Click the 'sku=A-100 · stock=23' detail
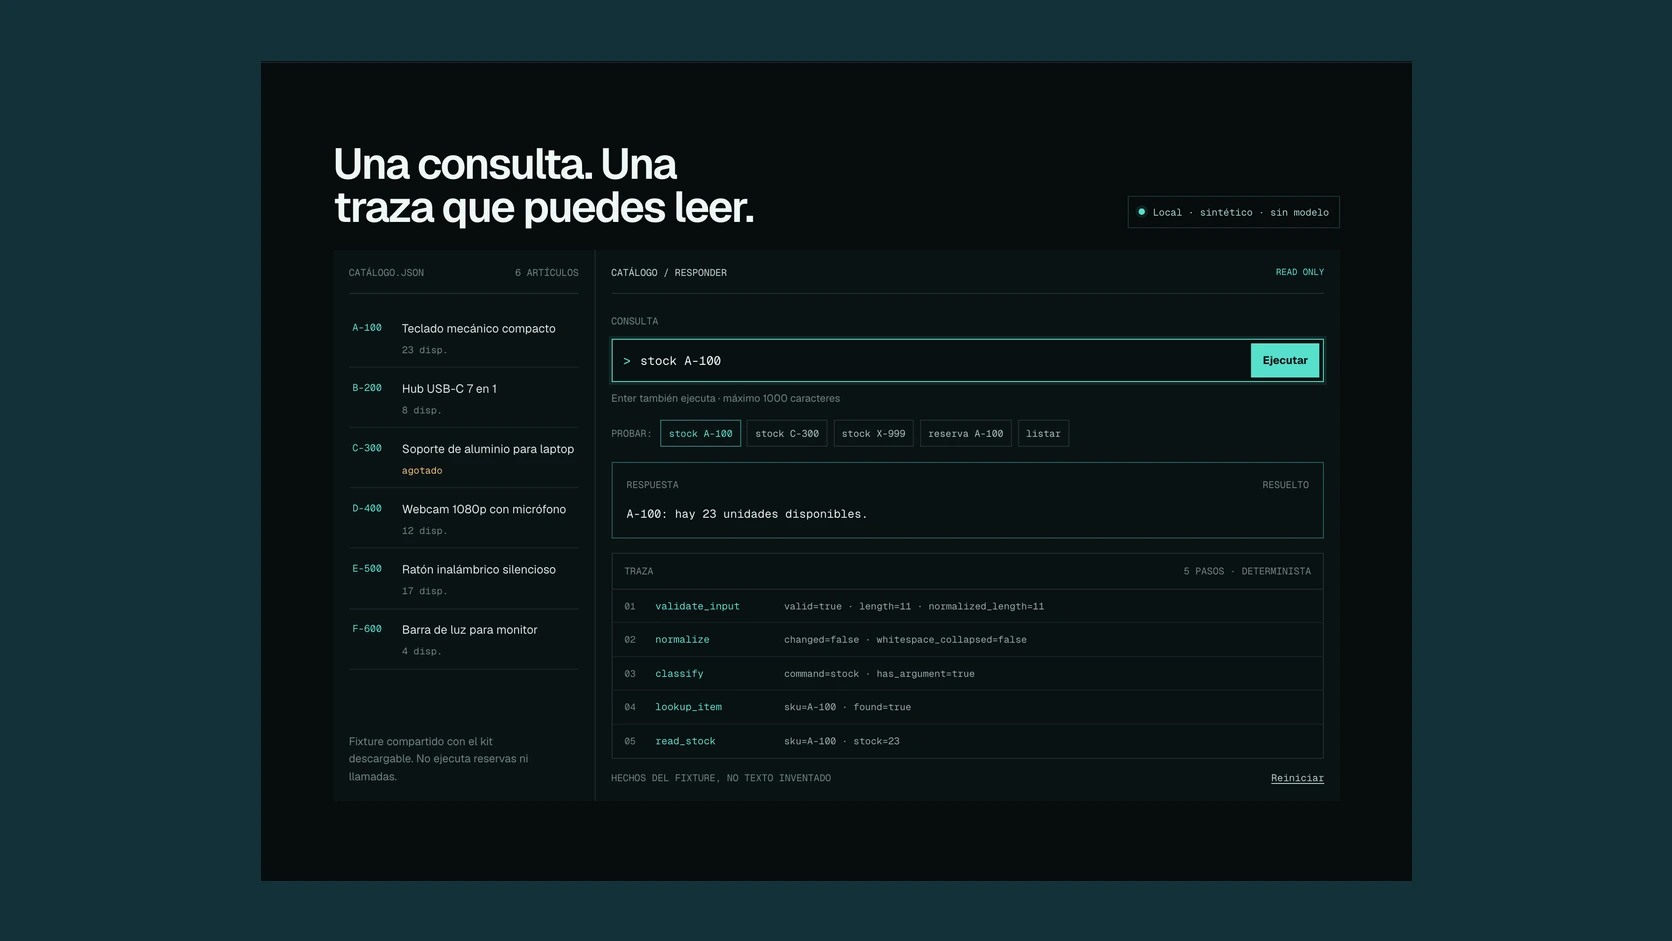The width and height of the screenshot is (1672, 941). pyautogui.click(x=841, y=741)
